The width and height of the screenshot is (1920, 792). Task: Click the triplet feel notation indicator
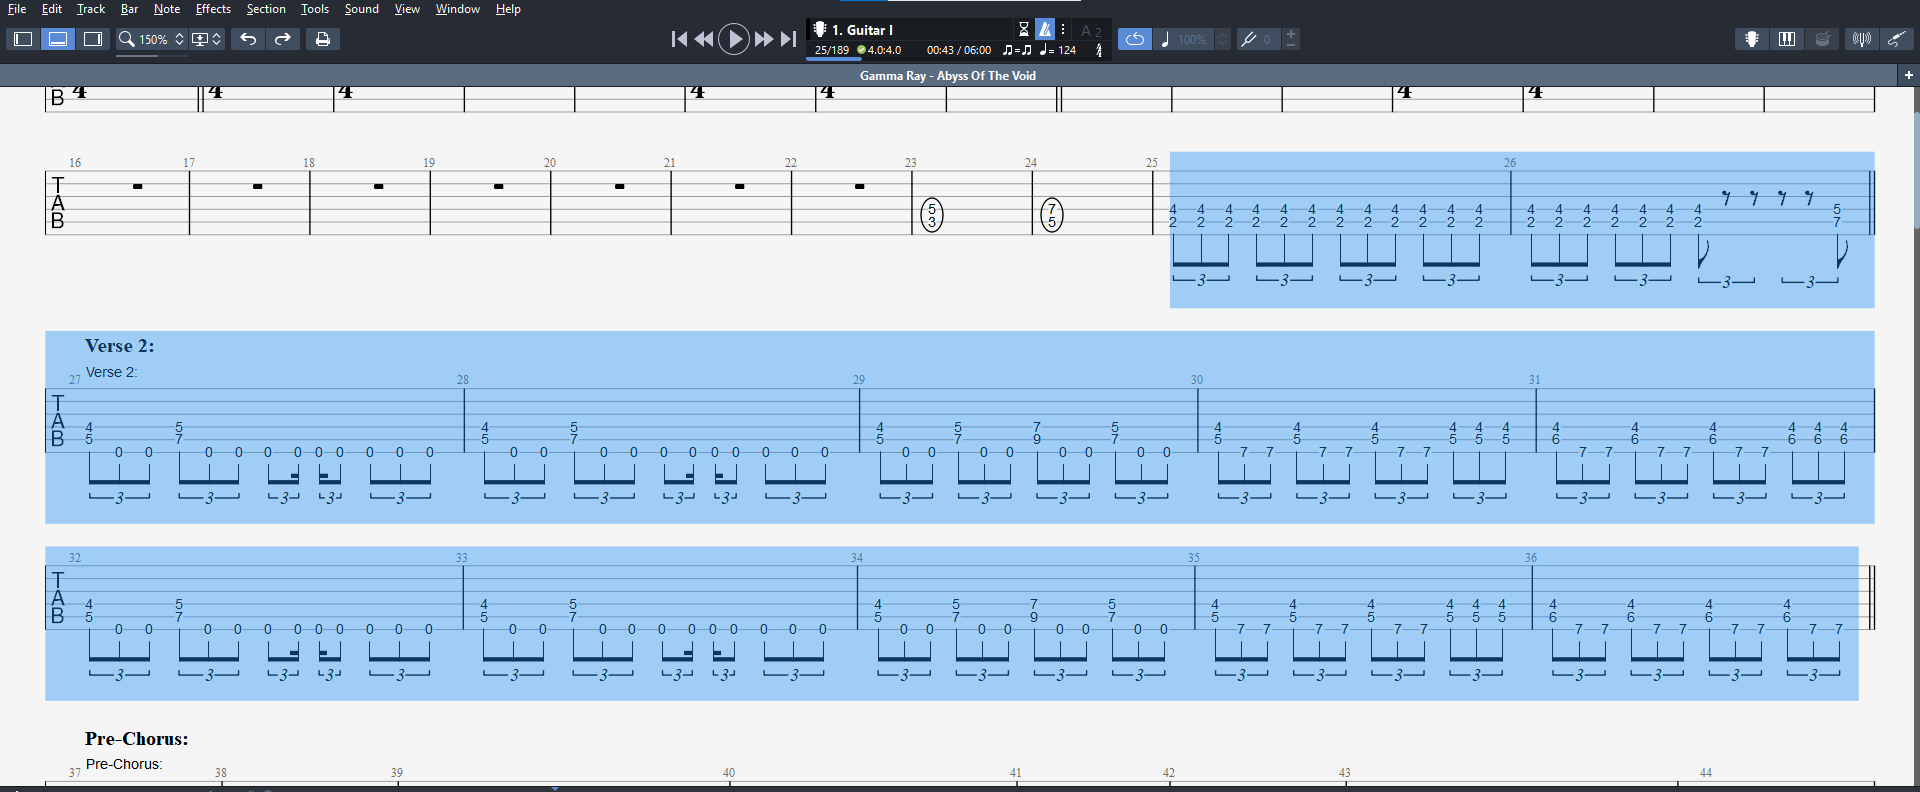point(1017,50)
